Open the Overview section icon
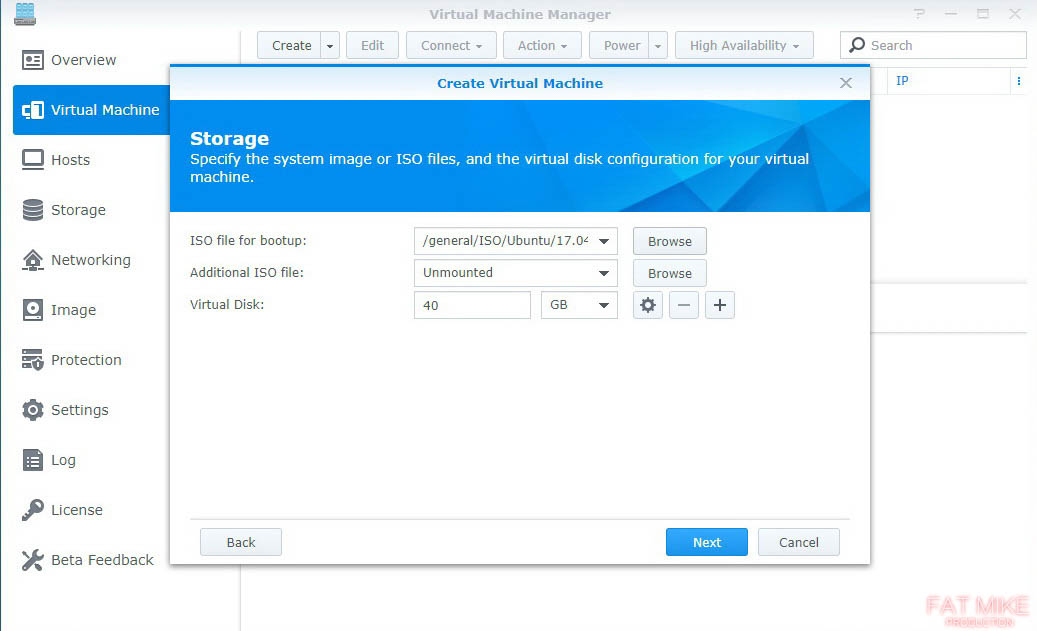The height and width of the screenshot is (631, 1037). (32, 60)
